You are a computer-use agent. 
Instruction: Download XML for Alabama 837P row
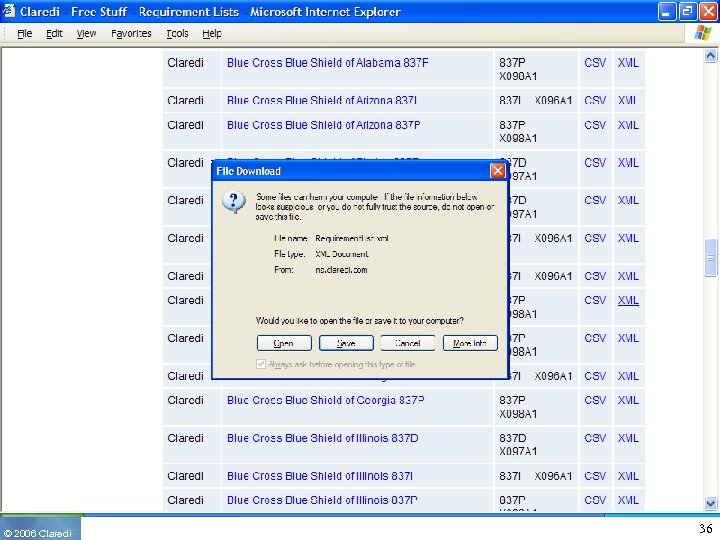(x=628, y=63)
